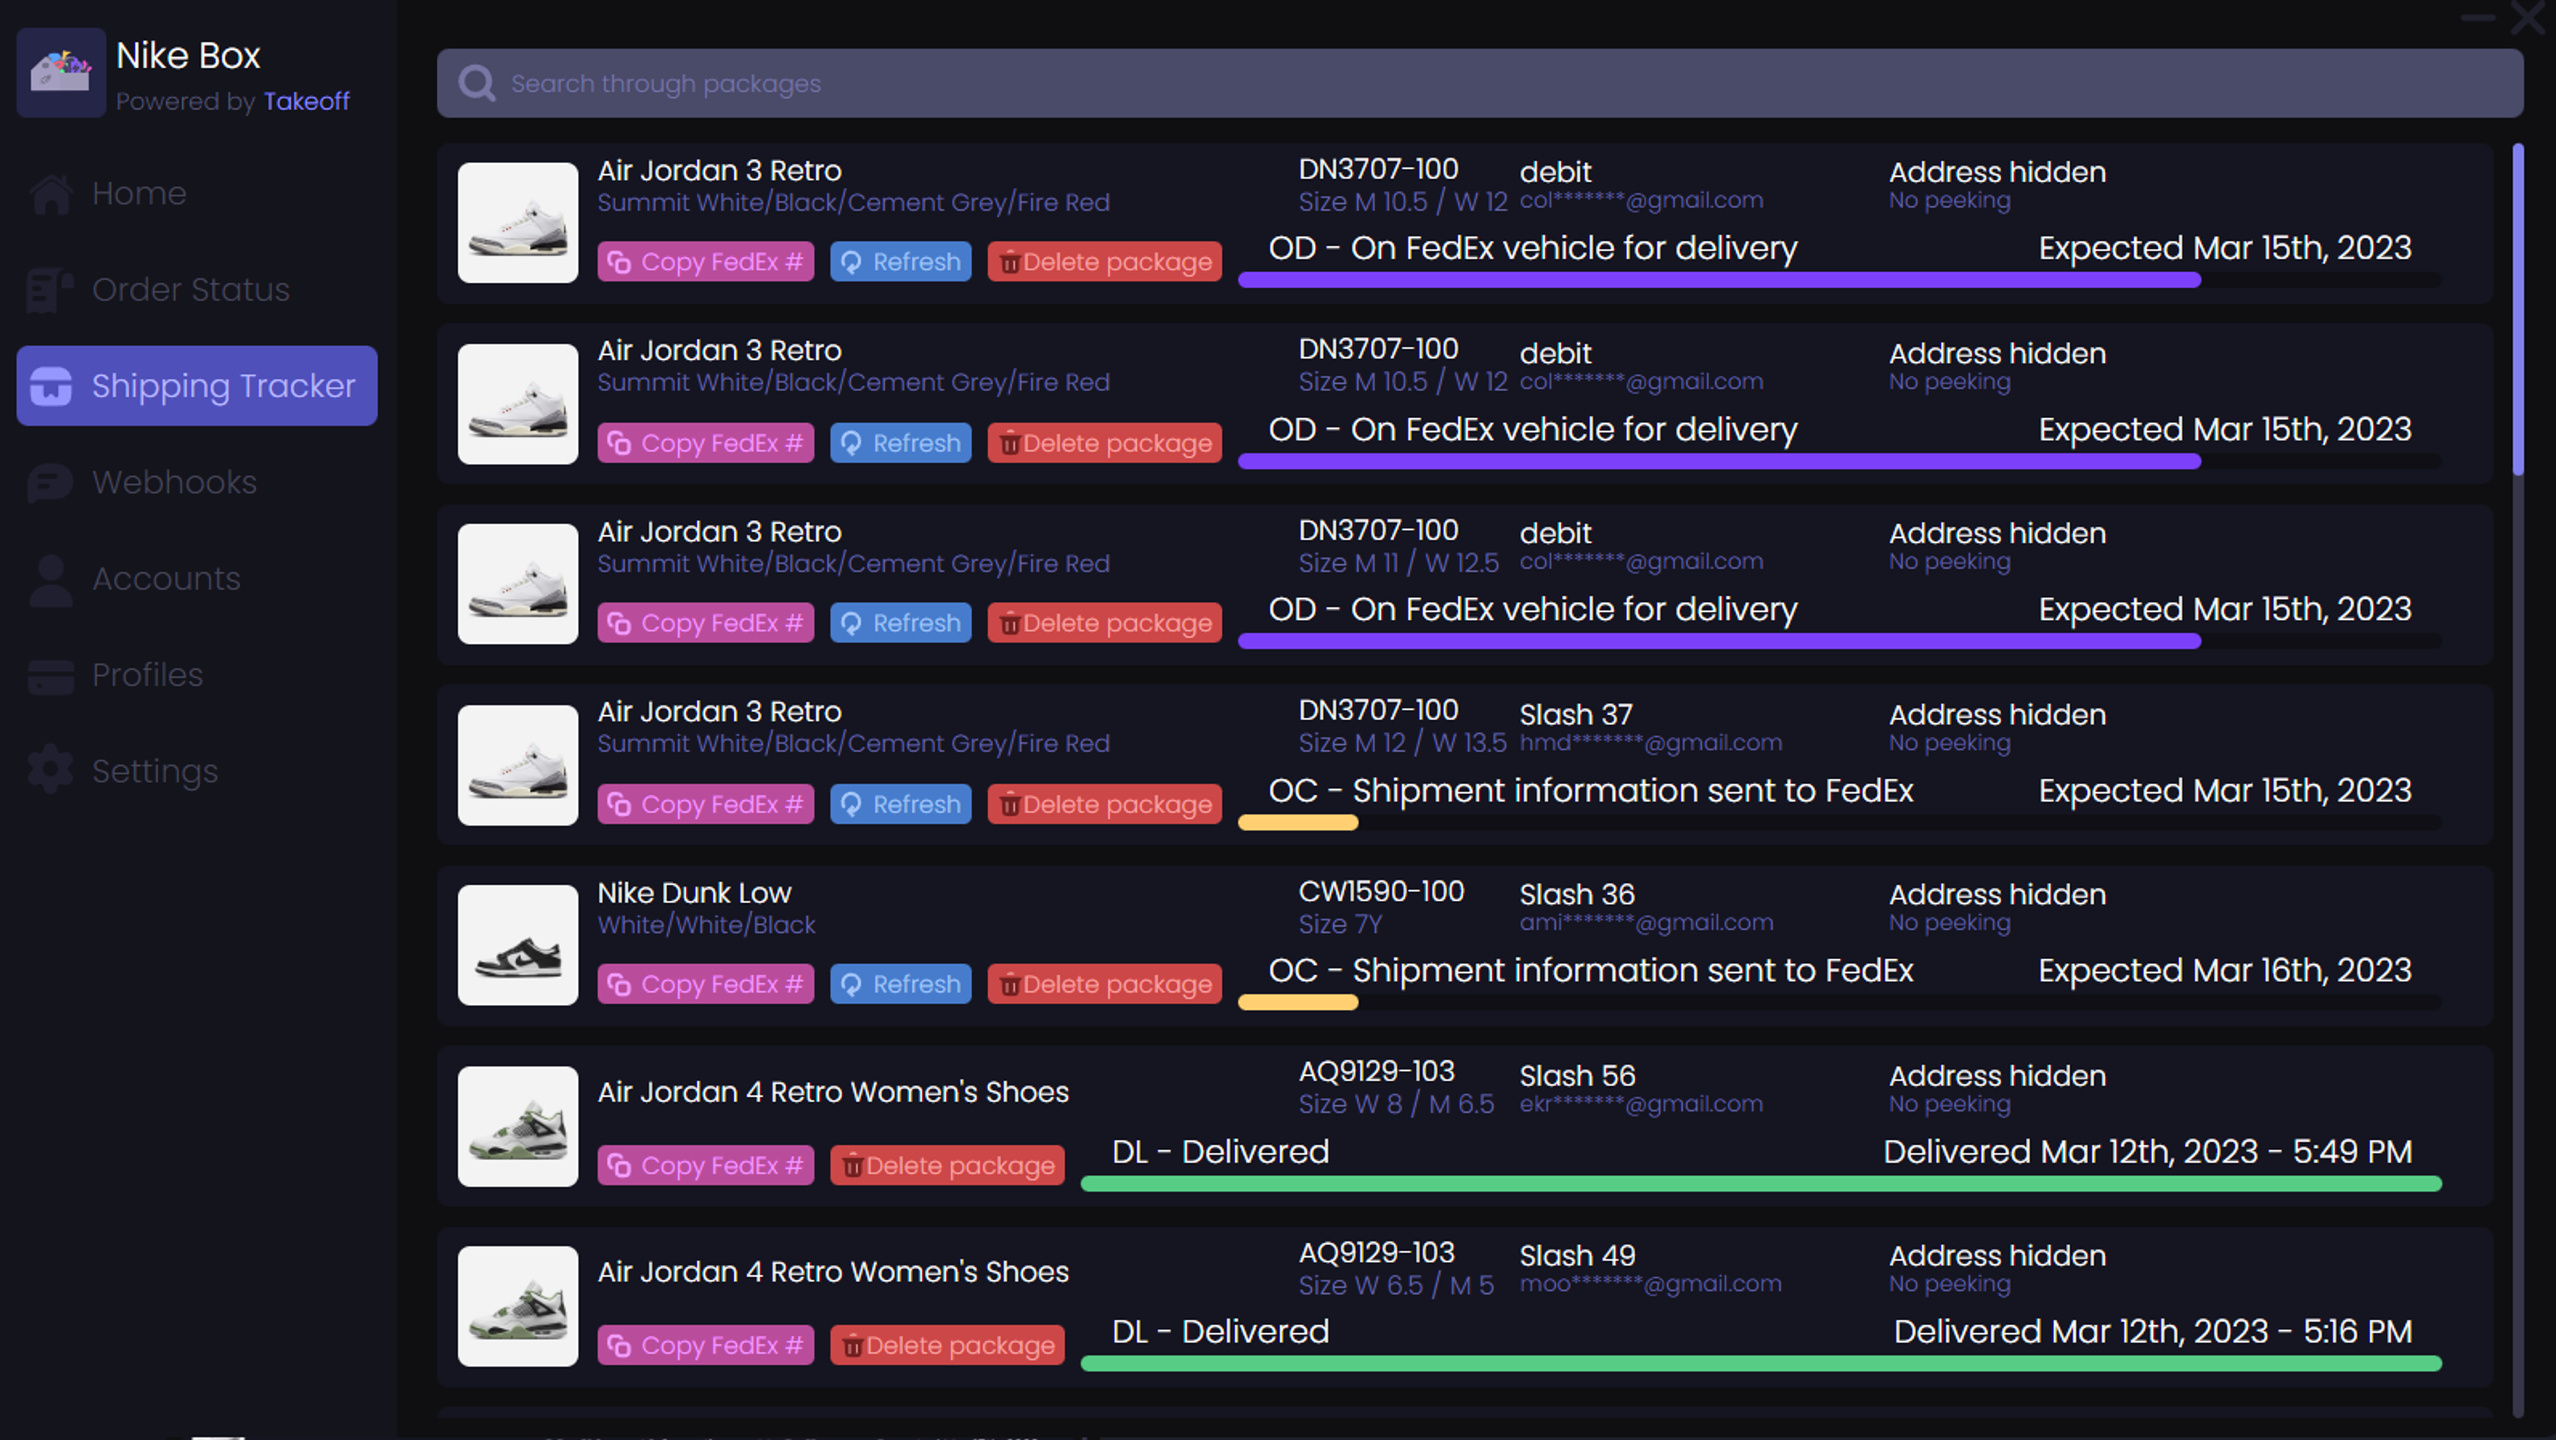The image size is (2556, 1440).
Task: Select the Shipping Tracker sidebar item
Action: [197, 386]
